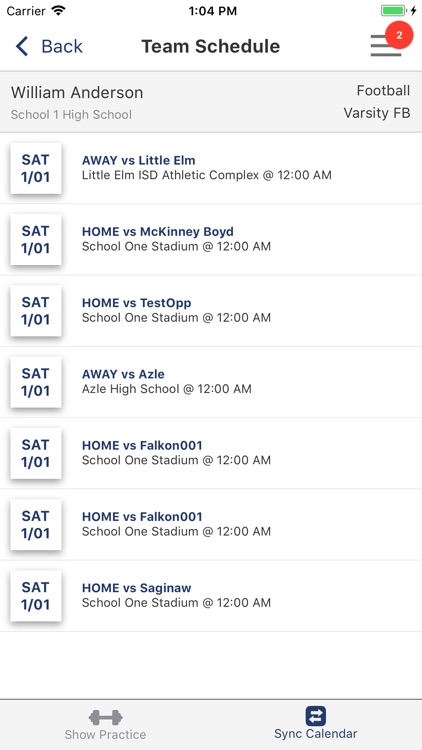Tap the Wi-Fi status icon
Screen dimensions: 422x750
58,11
